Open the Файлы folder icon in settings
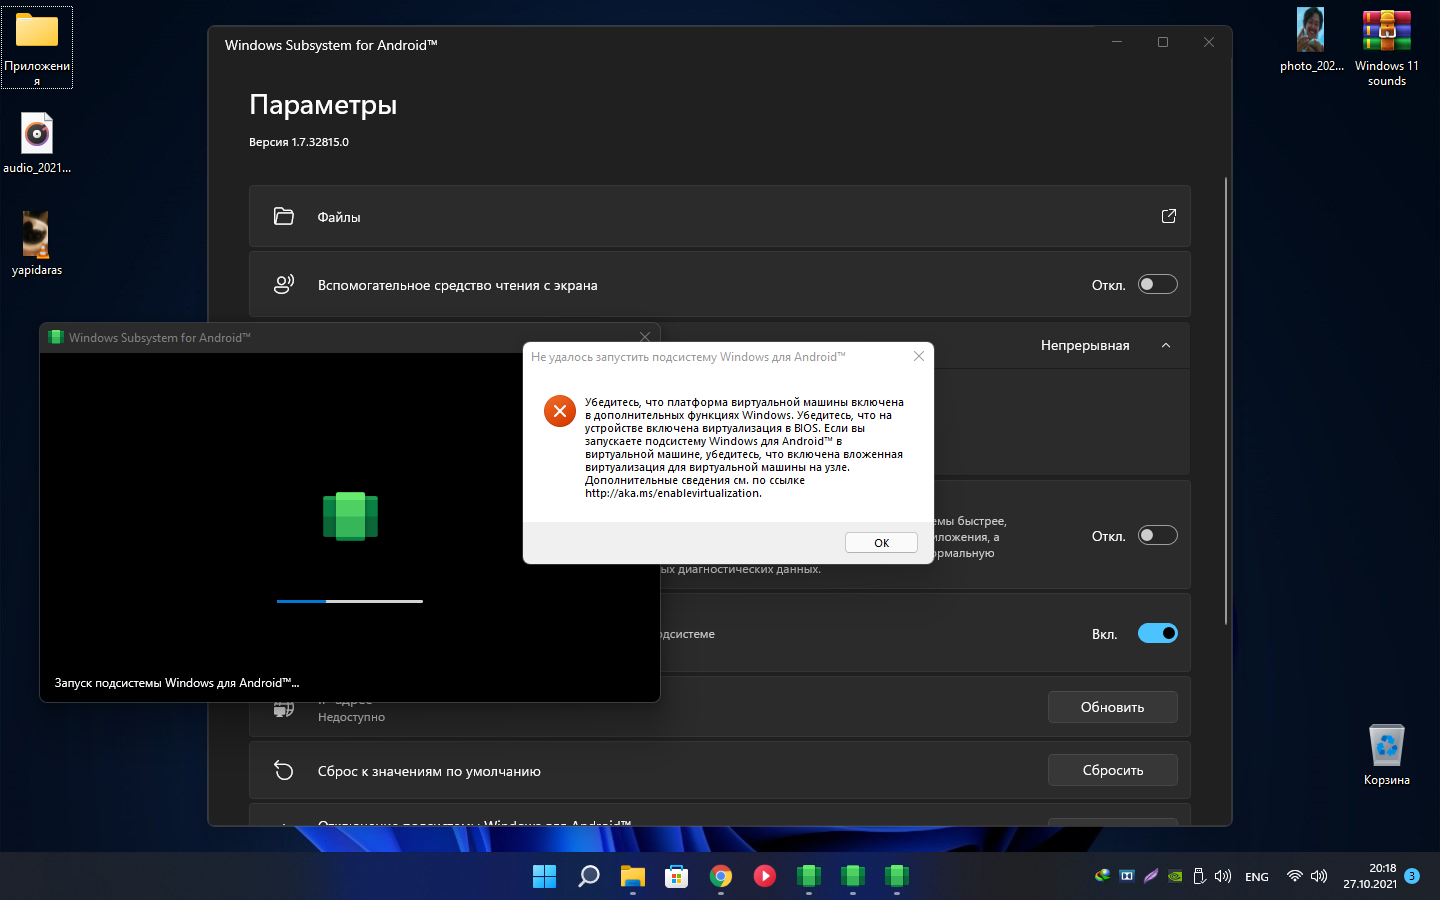Viewport: 1440px width, 900px height. [284, 216]
